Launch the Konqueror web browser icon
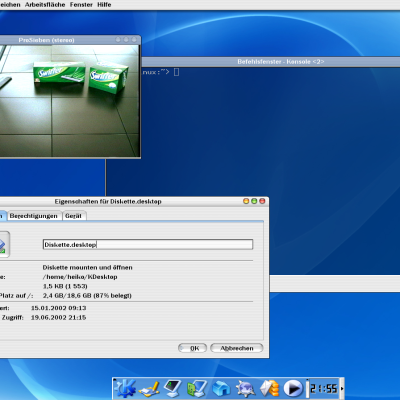Viewport: 400px width, 400px height. point(245,389)
